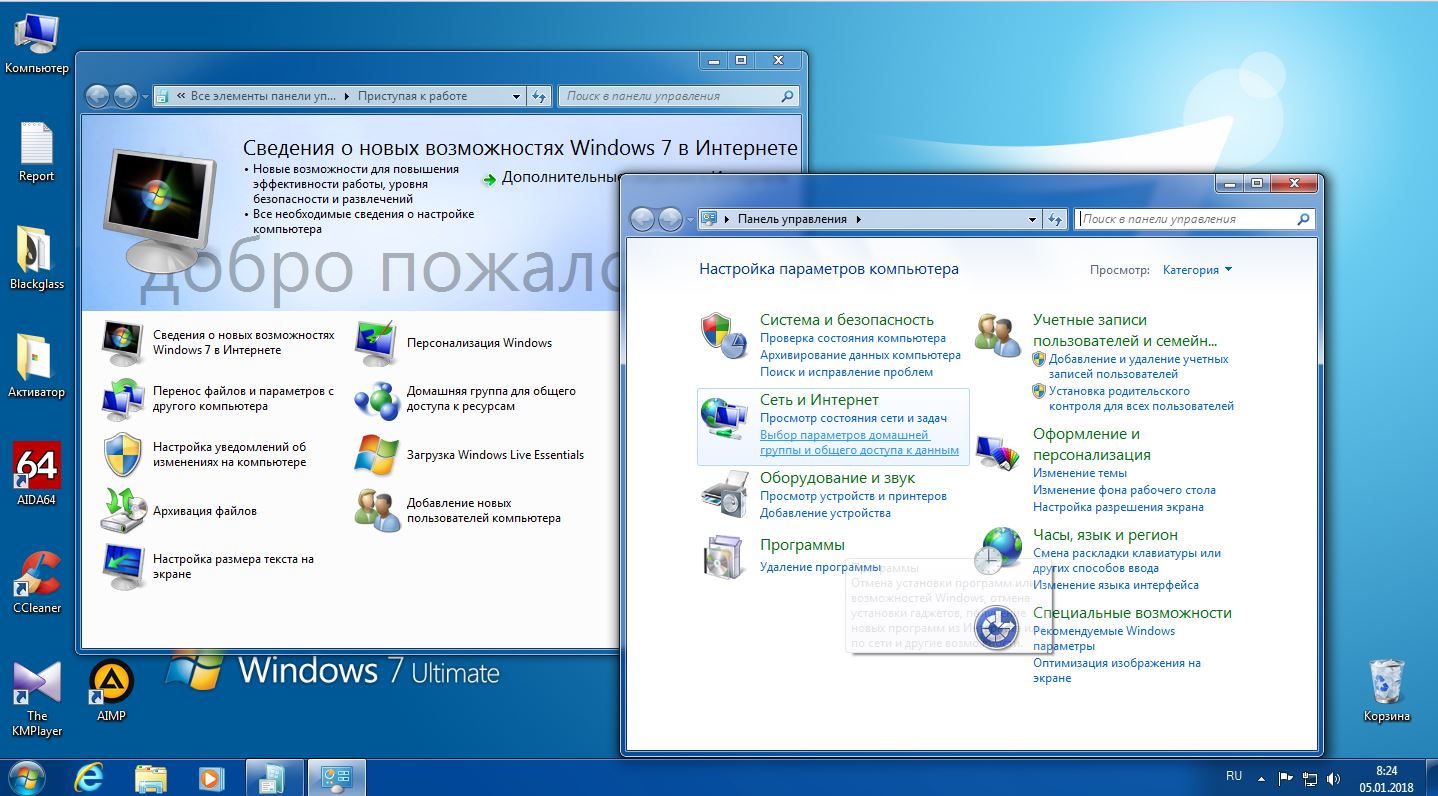Click the Настройка уведомлений shield icon

point(124,455)
